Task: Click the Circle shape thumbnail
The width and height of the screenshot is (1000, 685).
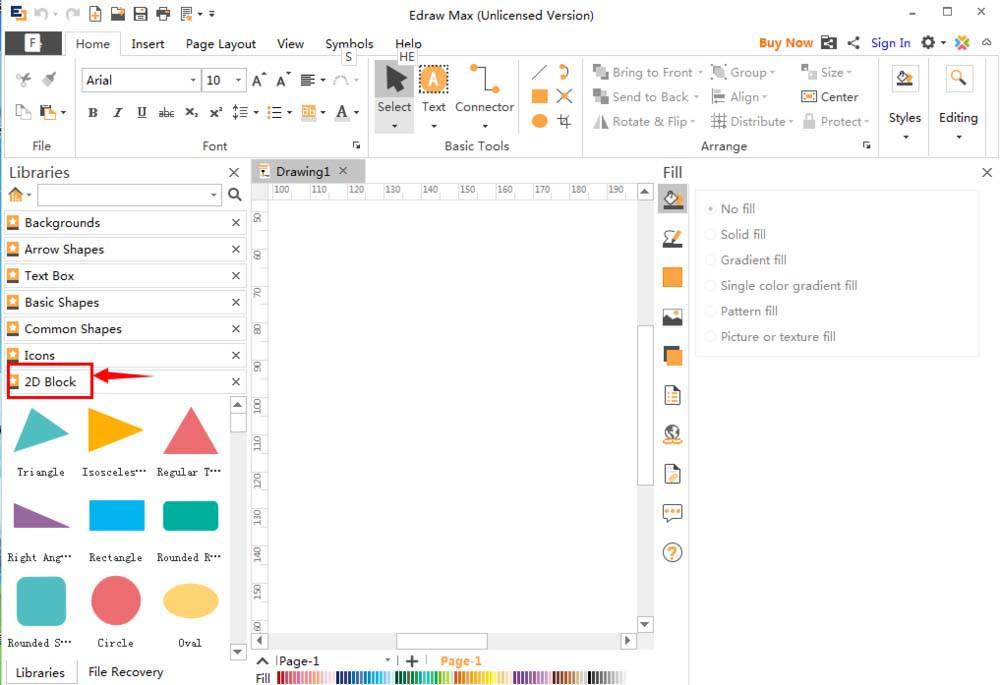Action: (x=116, y=601)
